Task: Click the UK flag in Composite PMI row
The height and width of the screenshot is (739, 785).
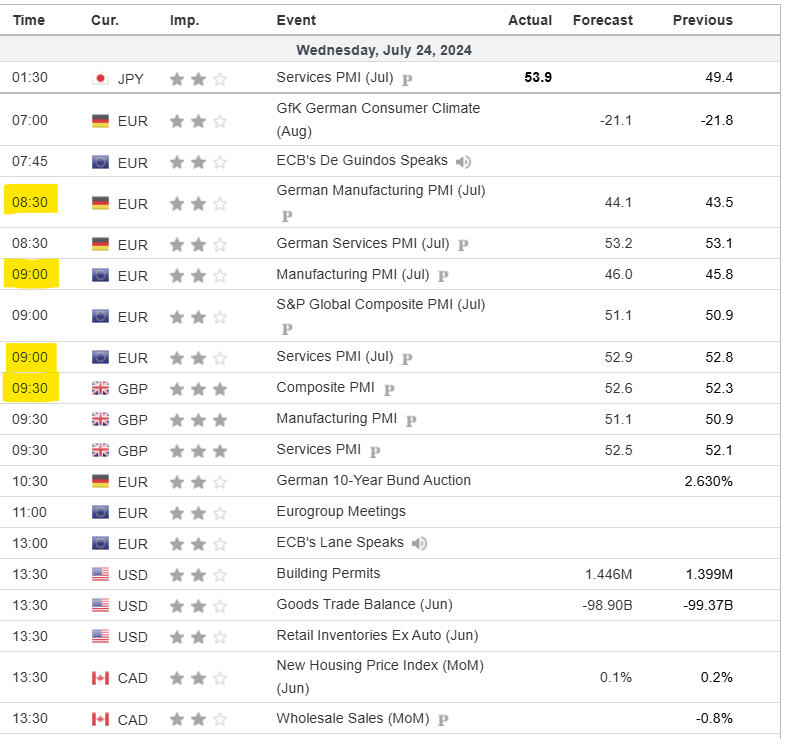Action: point(100,389)
